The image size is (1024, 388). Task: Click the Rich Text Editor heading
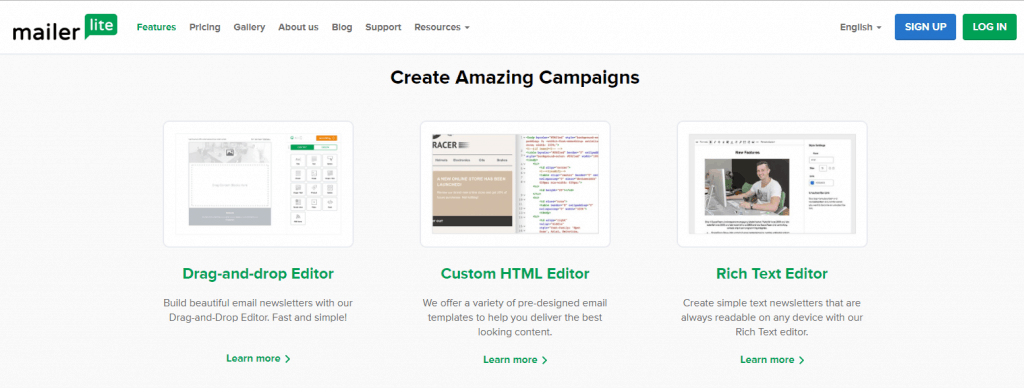(772, 273)
